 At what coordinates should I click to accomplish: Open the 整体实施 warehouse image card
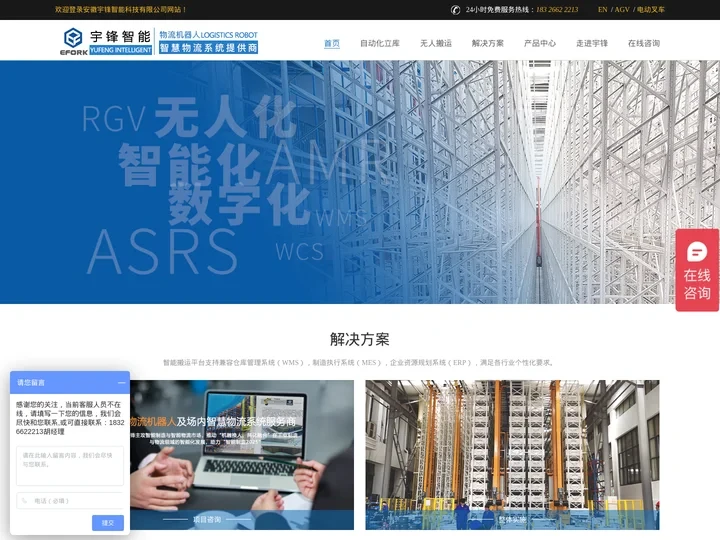click(512, 455)
